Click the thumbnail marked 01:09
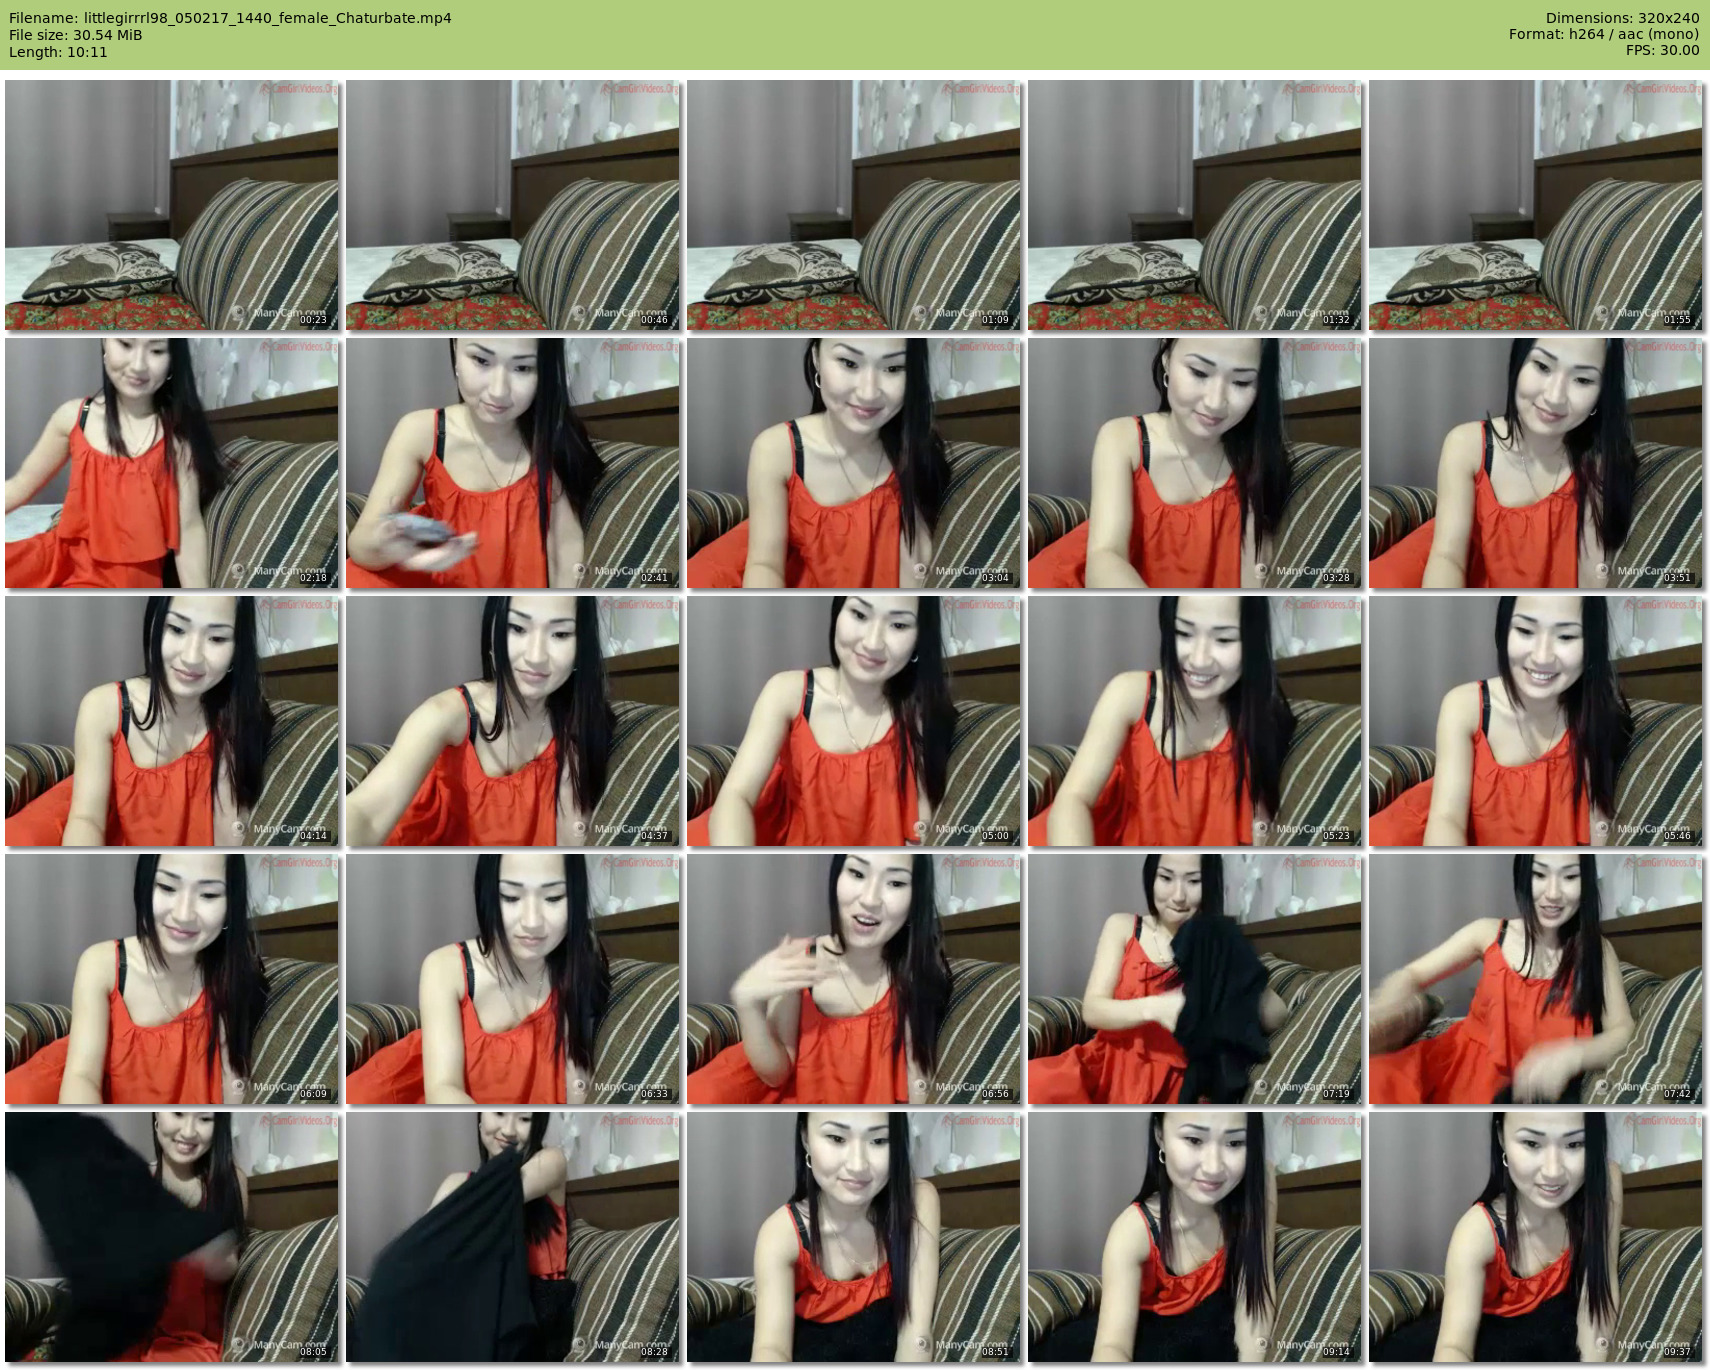This screenshot has height=1370, width=1710. (854, 205)
